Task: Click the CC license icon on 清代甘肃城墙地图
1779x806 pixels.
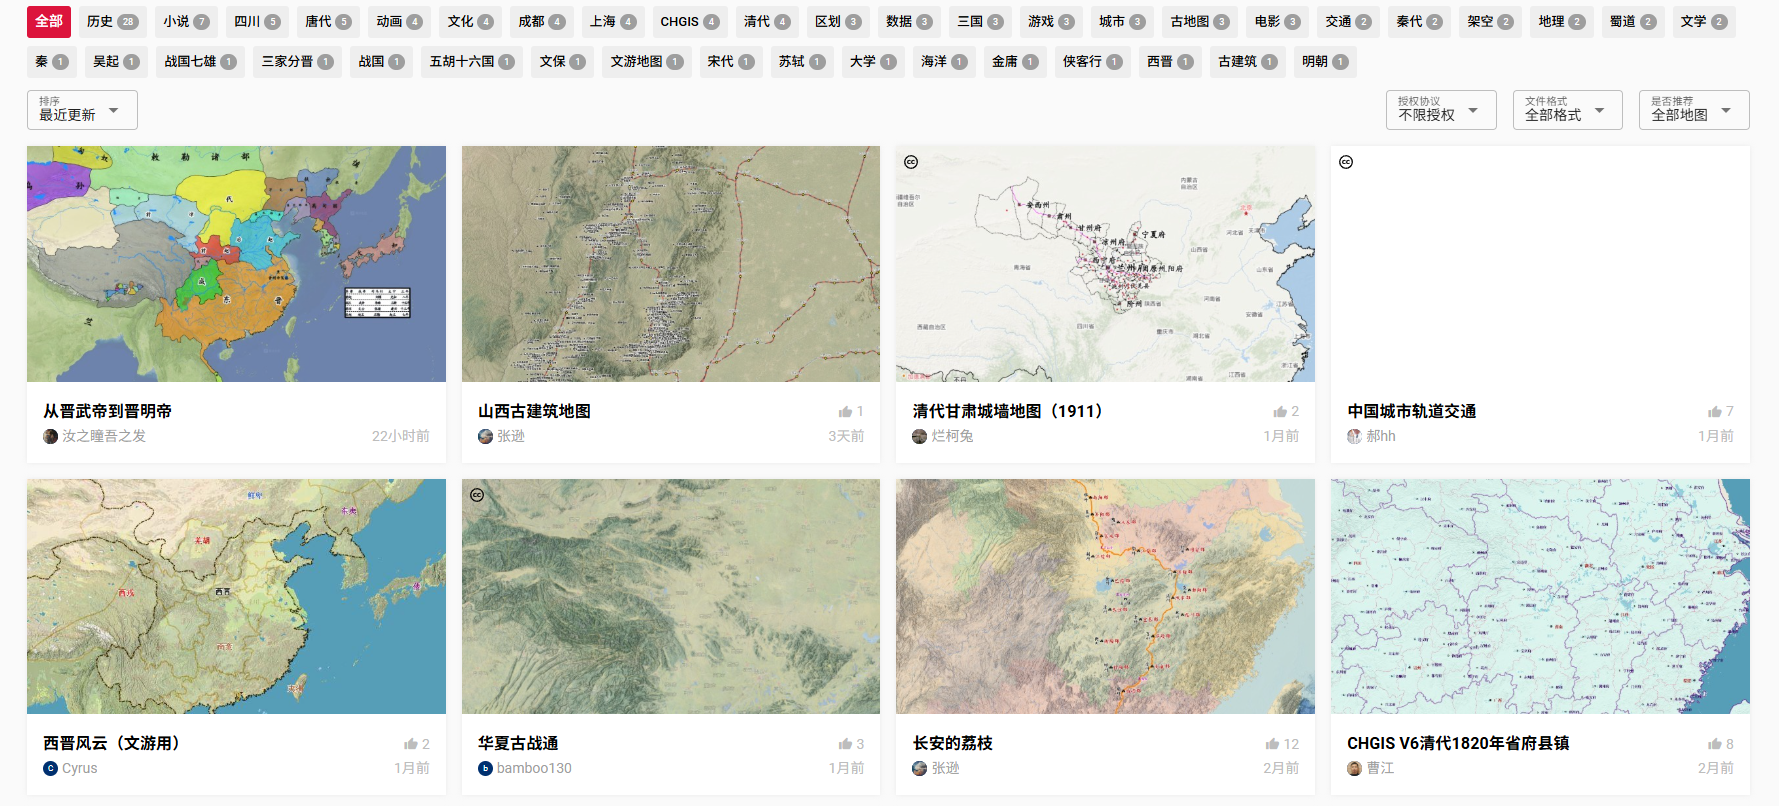Action: tap(911, 162)
